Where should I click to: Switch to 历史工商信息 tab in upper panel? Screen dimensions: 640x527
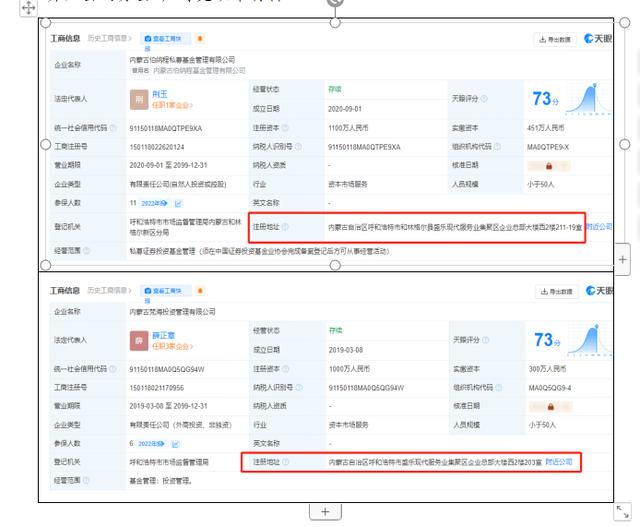point(107,39)
